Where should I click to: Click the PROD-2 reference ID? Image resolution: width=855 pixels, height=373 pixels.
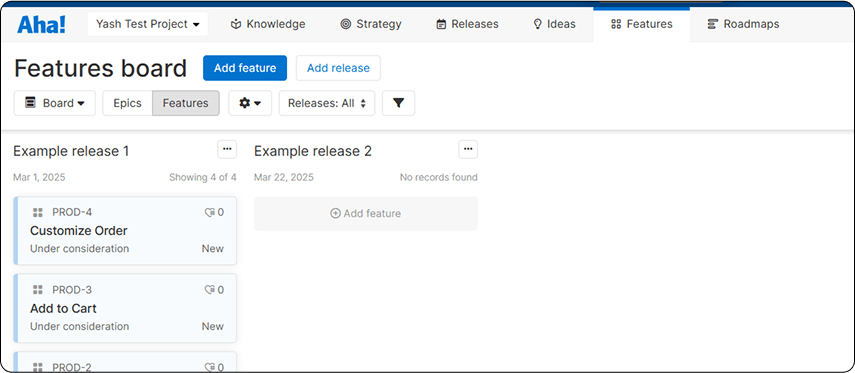[72, 367]
